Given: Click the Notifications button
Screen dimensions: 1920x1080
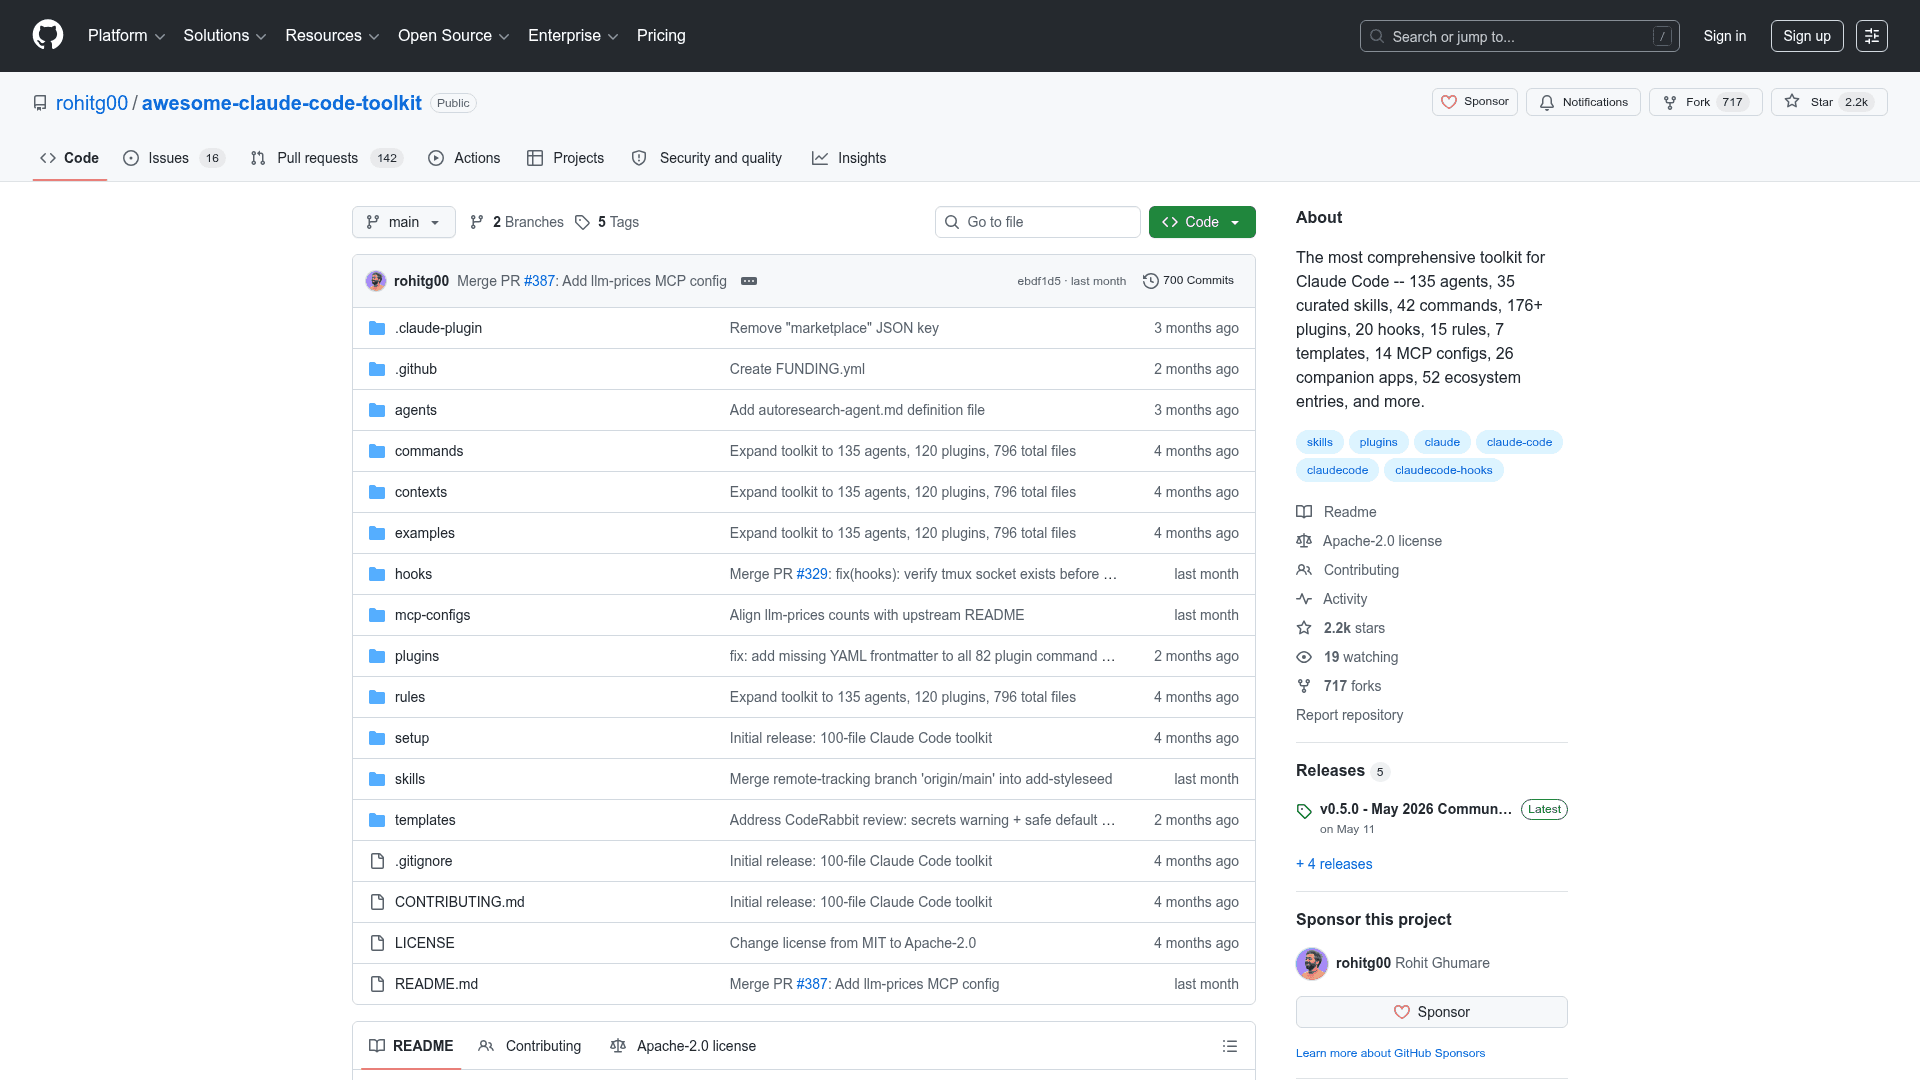Looking at the screenshot, I should coord(1583,102).
